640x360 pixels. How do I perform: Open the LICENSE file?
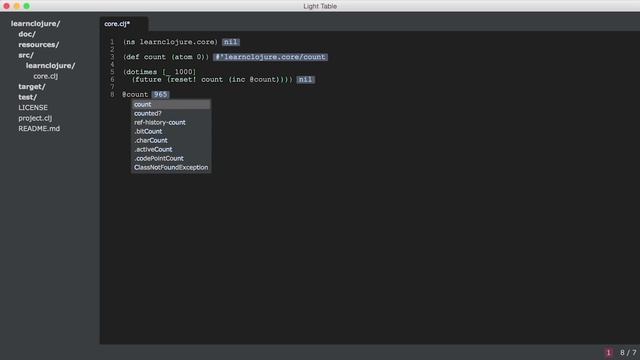pos(33,108)
